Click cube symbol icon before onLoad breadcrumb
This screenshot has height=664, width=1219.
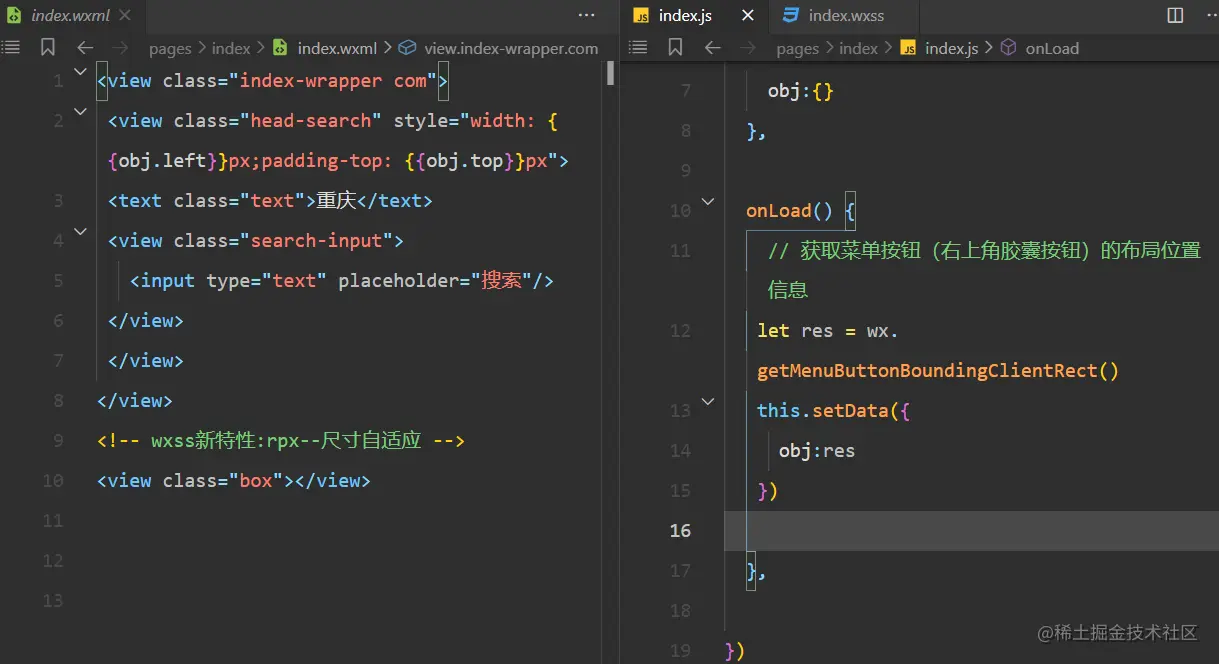(1009, 47)
